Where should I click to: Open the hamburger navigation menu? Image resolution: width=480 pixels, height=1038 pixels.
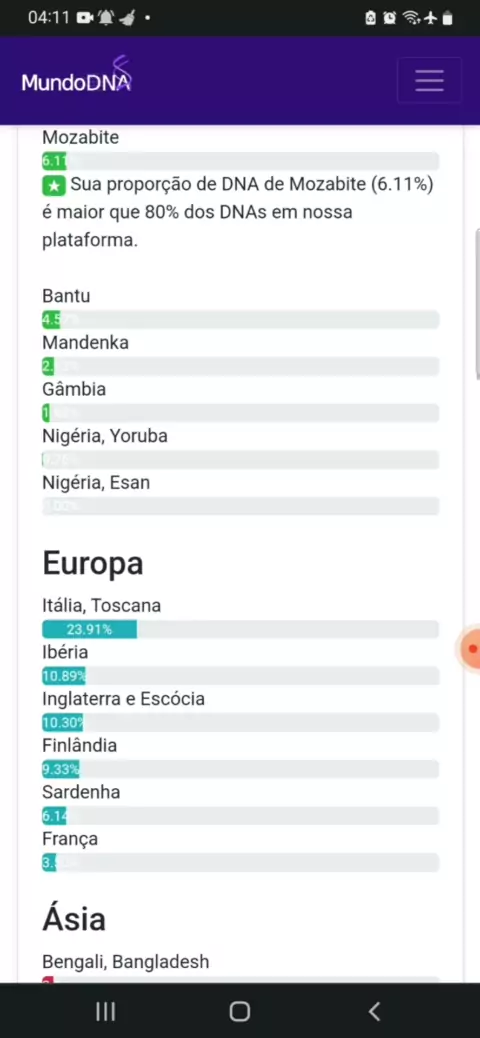429,80
